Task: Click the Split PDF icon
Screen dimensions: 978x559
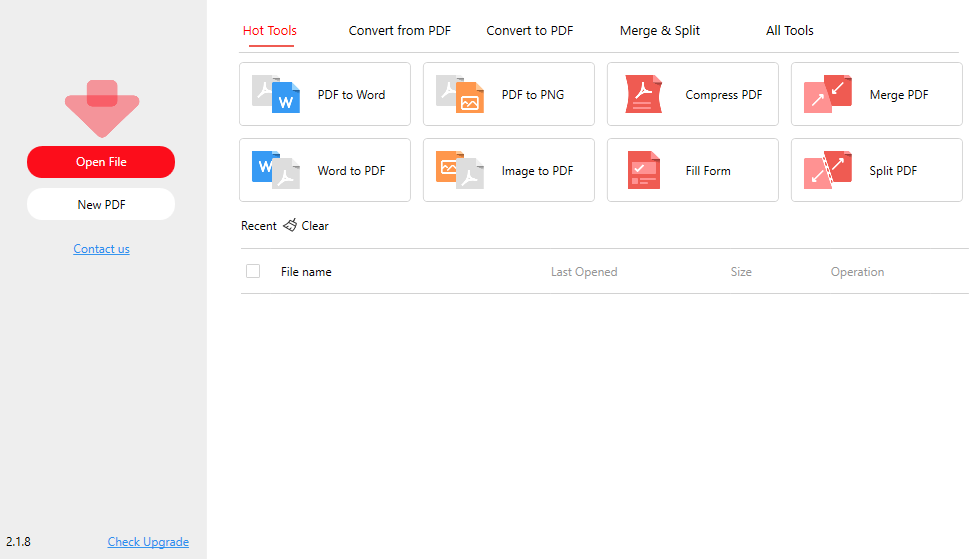Action: [828, 170]
